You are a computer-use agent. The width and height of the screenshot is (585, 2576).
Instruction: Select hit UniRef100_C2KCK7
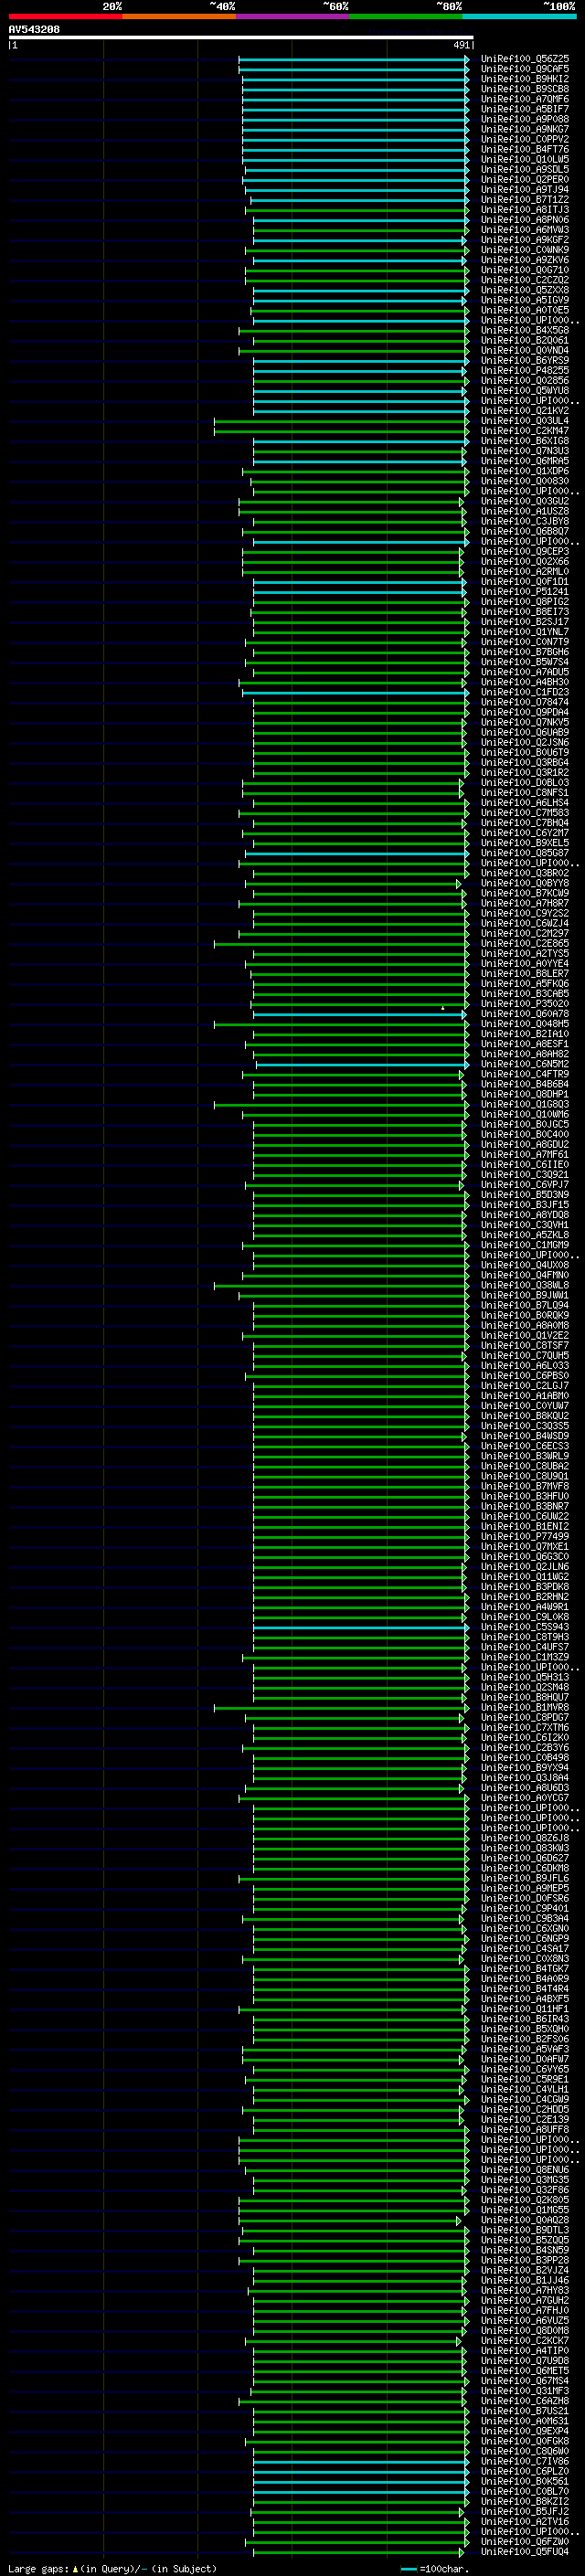(525, 2340)
